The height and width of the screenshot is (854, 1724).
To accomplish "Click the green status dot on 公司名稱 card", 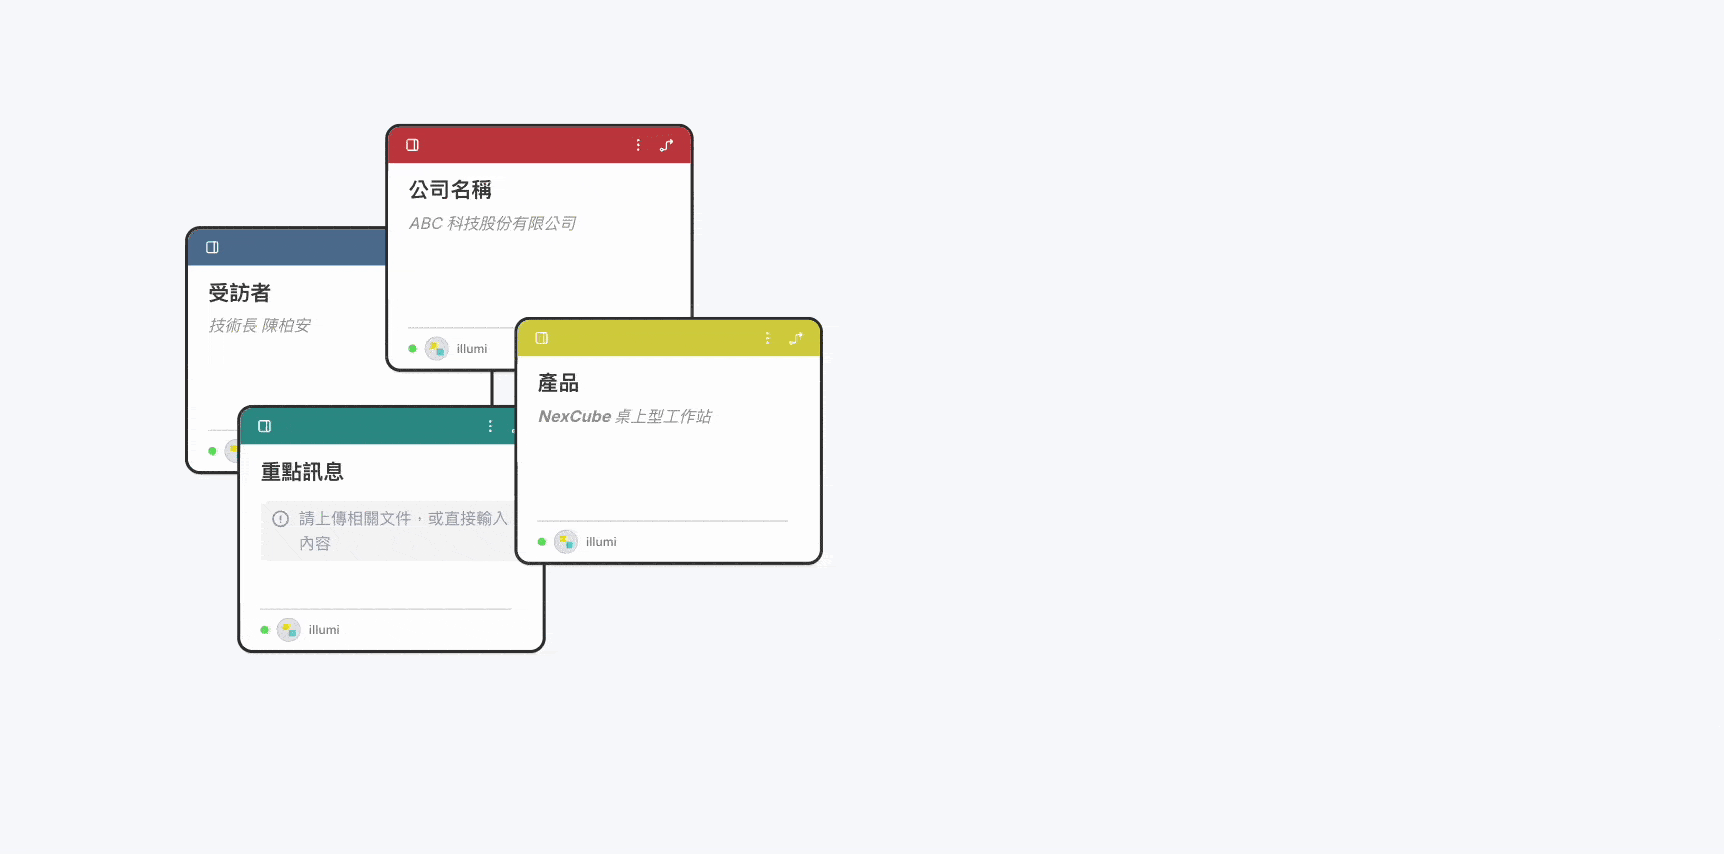I will pyautogui.click(x=412, y=349).
